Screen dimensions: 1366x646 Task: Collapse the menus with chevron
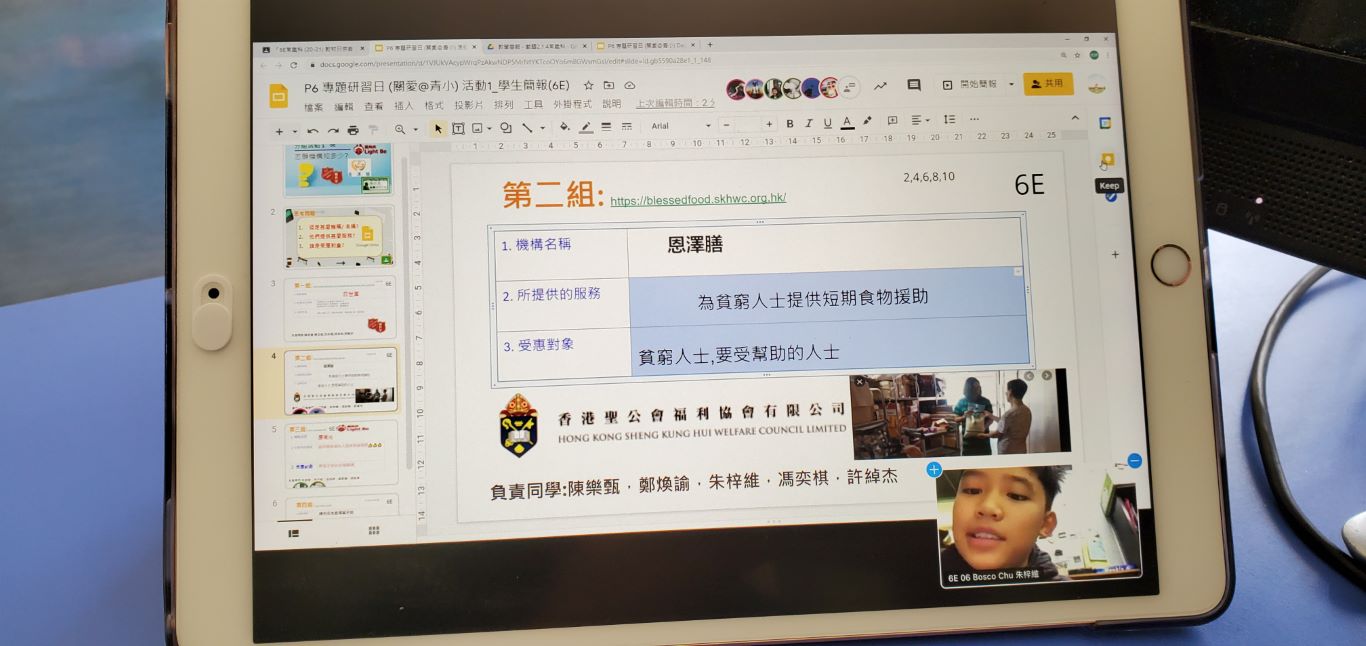[1075, 118]
